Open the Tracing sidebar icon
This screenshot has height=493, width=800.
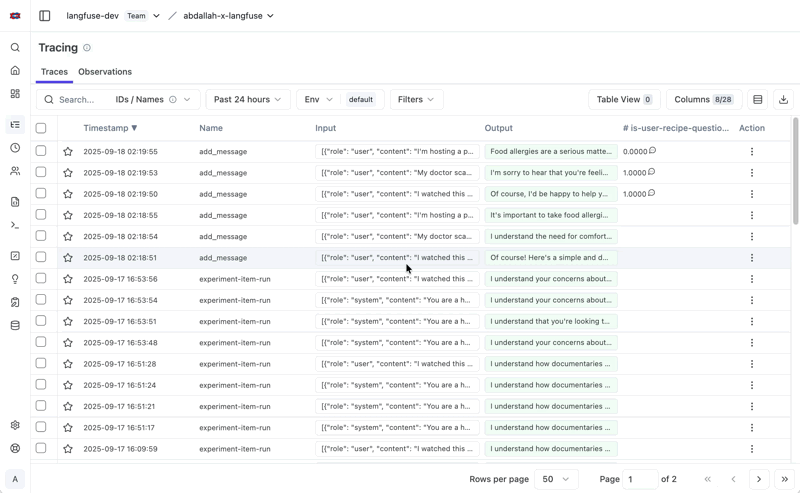[15, 125]
